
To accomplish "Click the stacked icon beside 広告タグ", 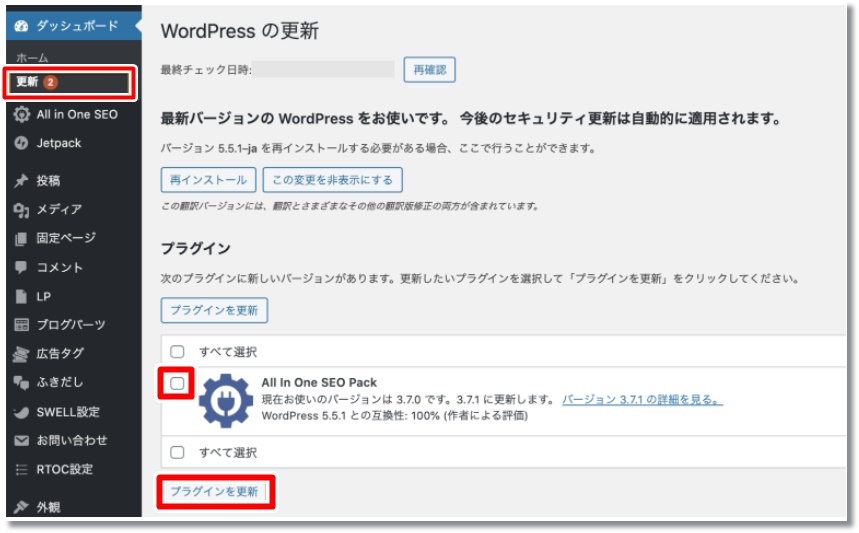I will coord(21,354).
